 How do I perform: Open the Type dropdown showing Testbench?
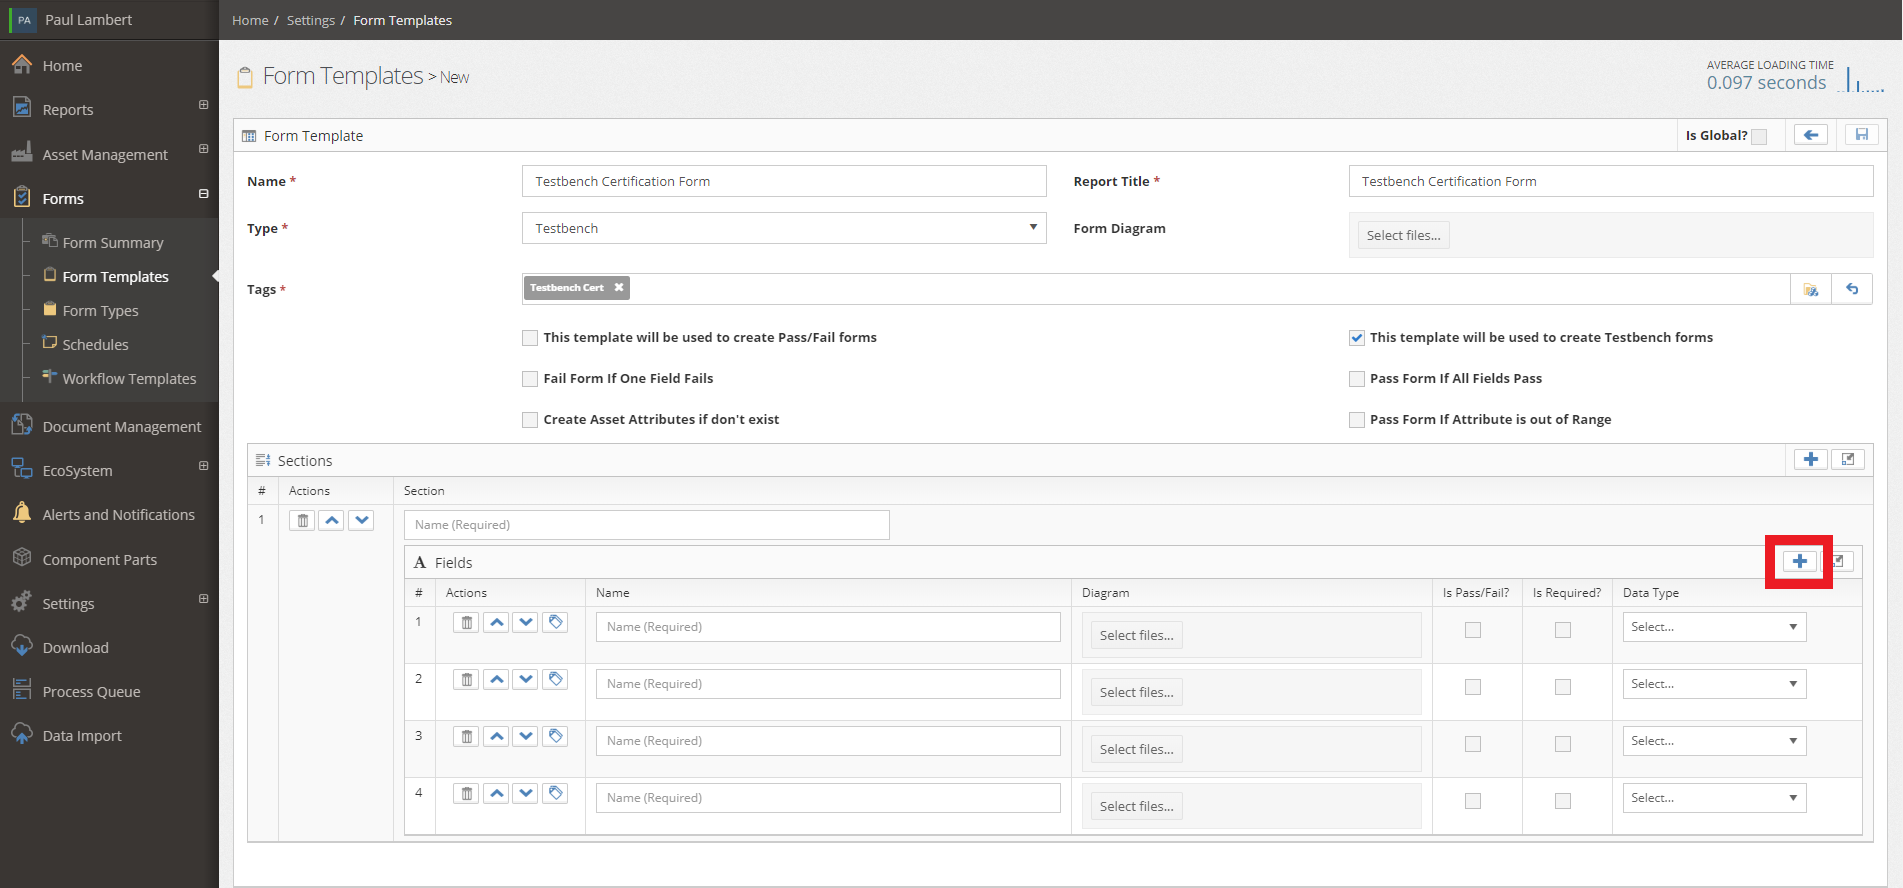(x=784, y=228)
